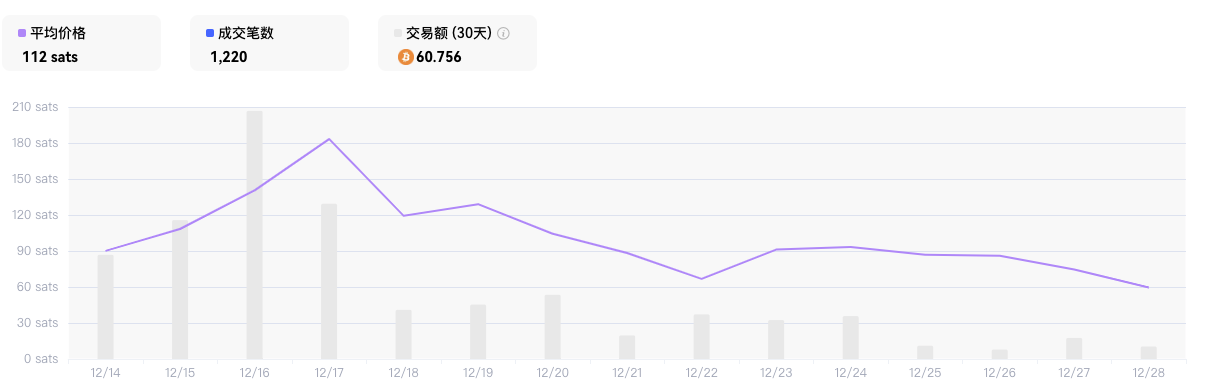Select the 平均价格 112 sats card
Screen dimensions: 1212x391
pos(80,43)
